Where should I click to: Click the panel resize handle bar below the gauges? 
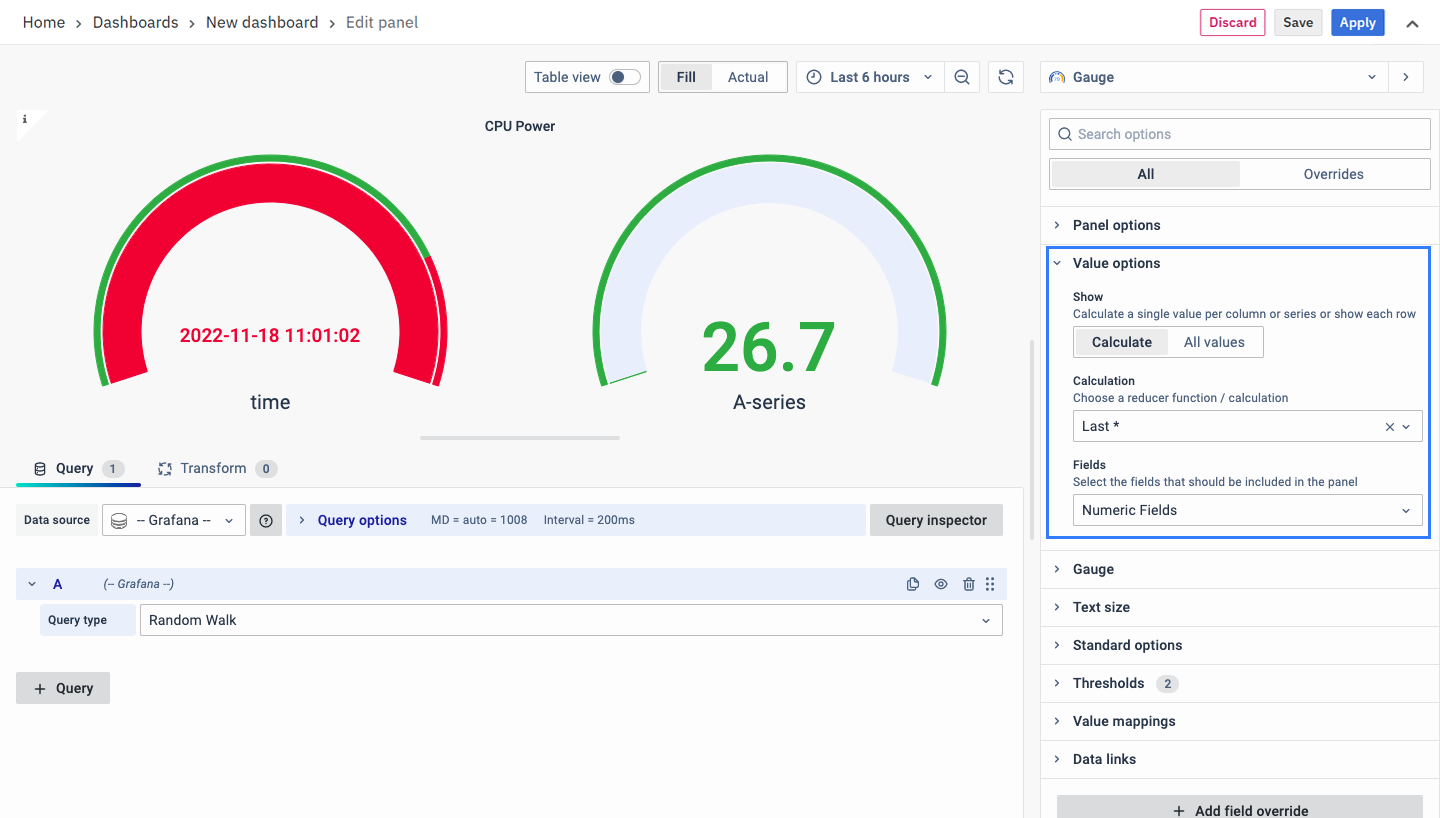[520, 437]
